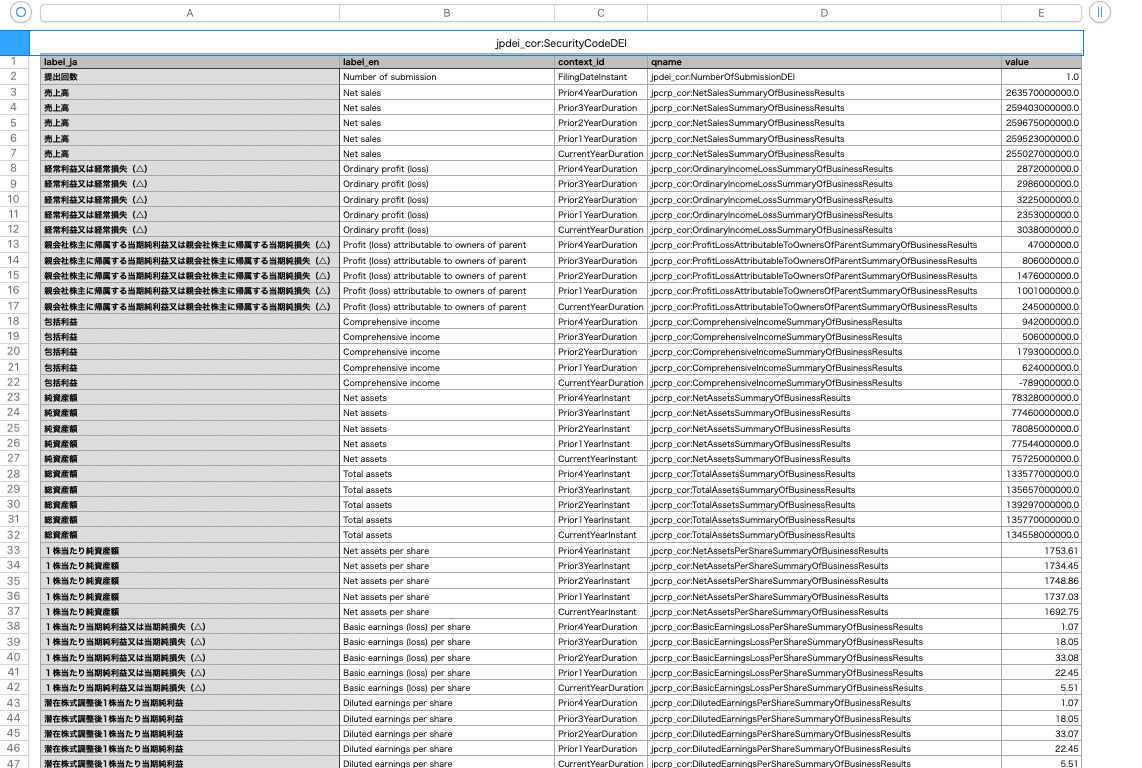Select row number 22
This screenshot has width=1142, height=768.
coord(13,382)
